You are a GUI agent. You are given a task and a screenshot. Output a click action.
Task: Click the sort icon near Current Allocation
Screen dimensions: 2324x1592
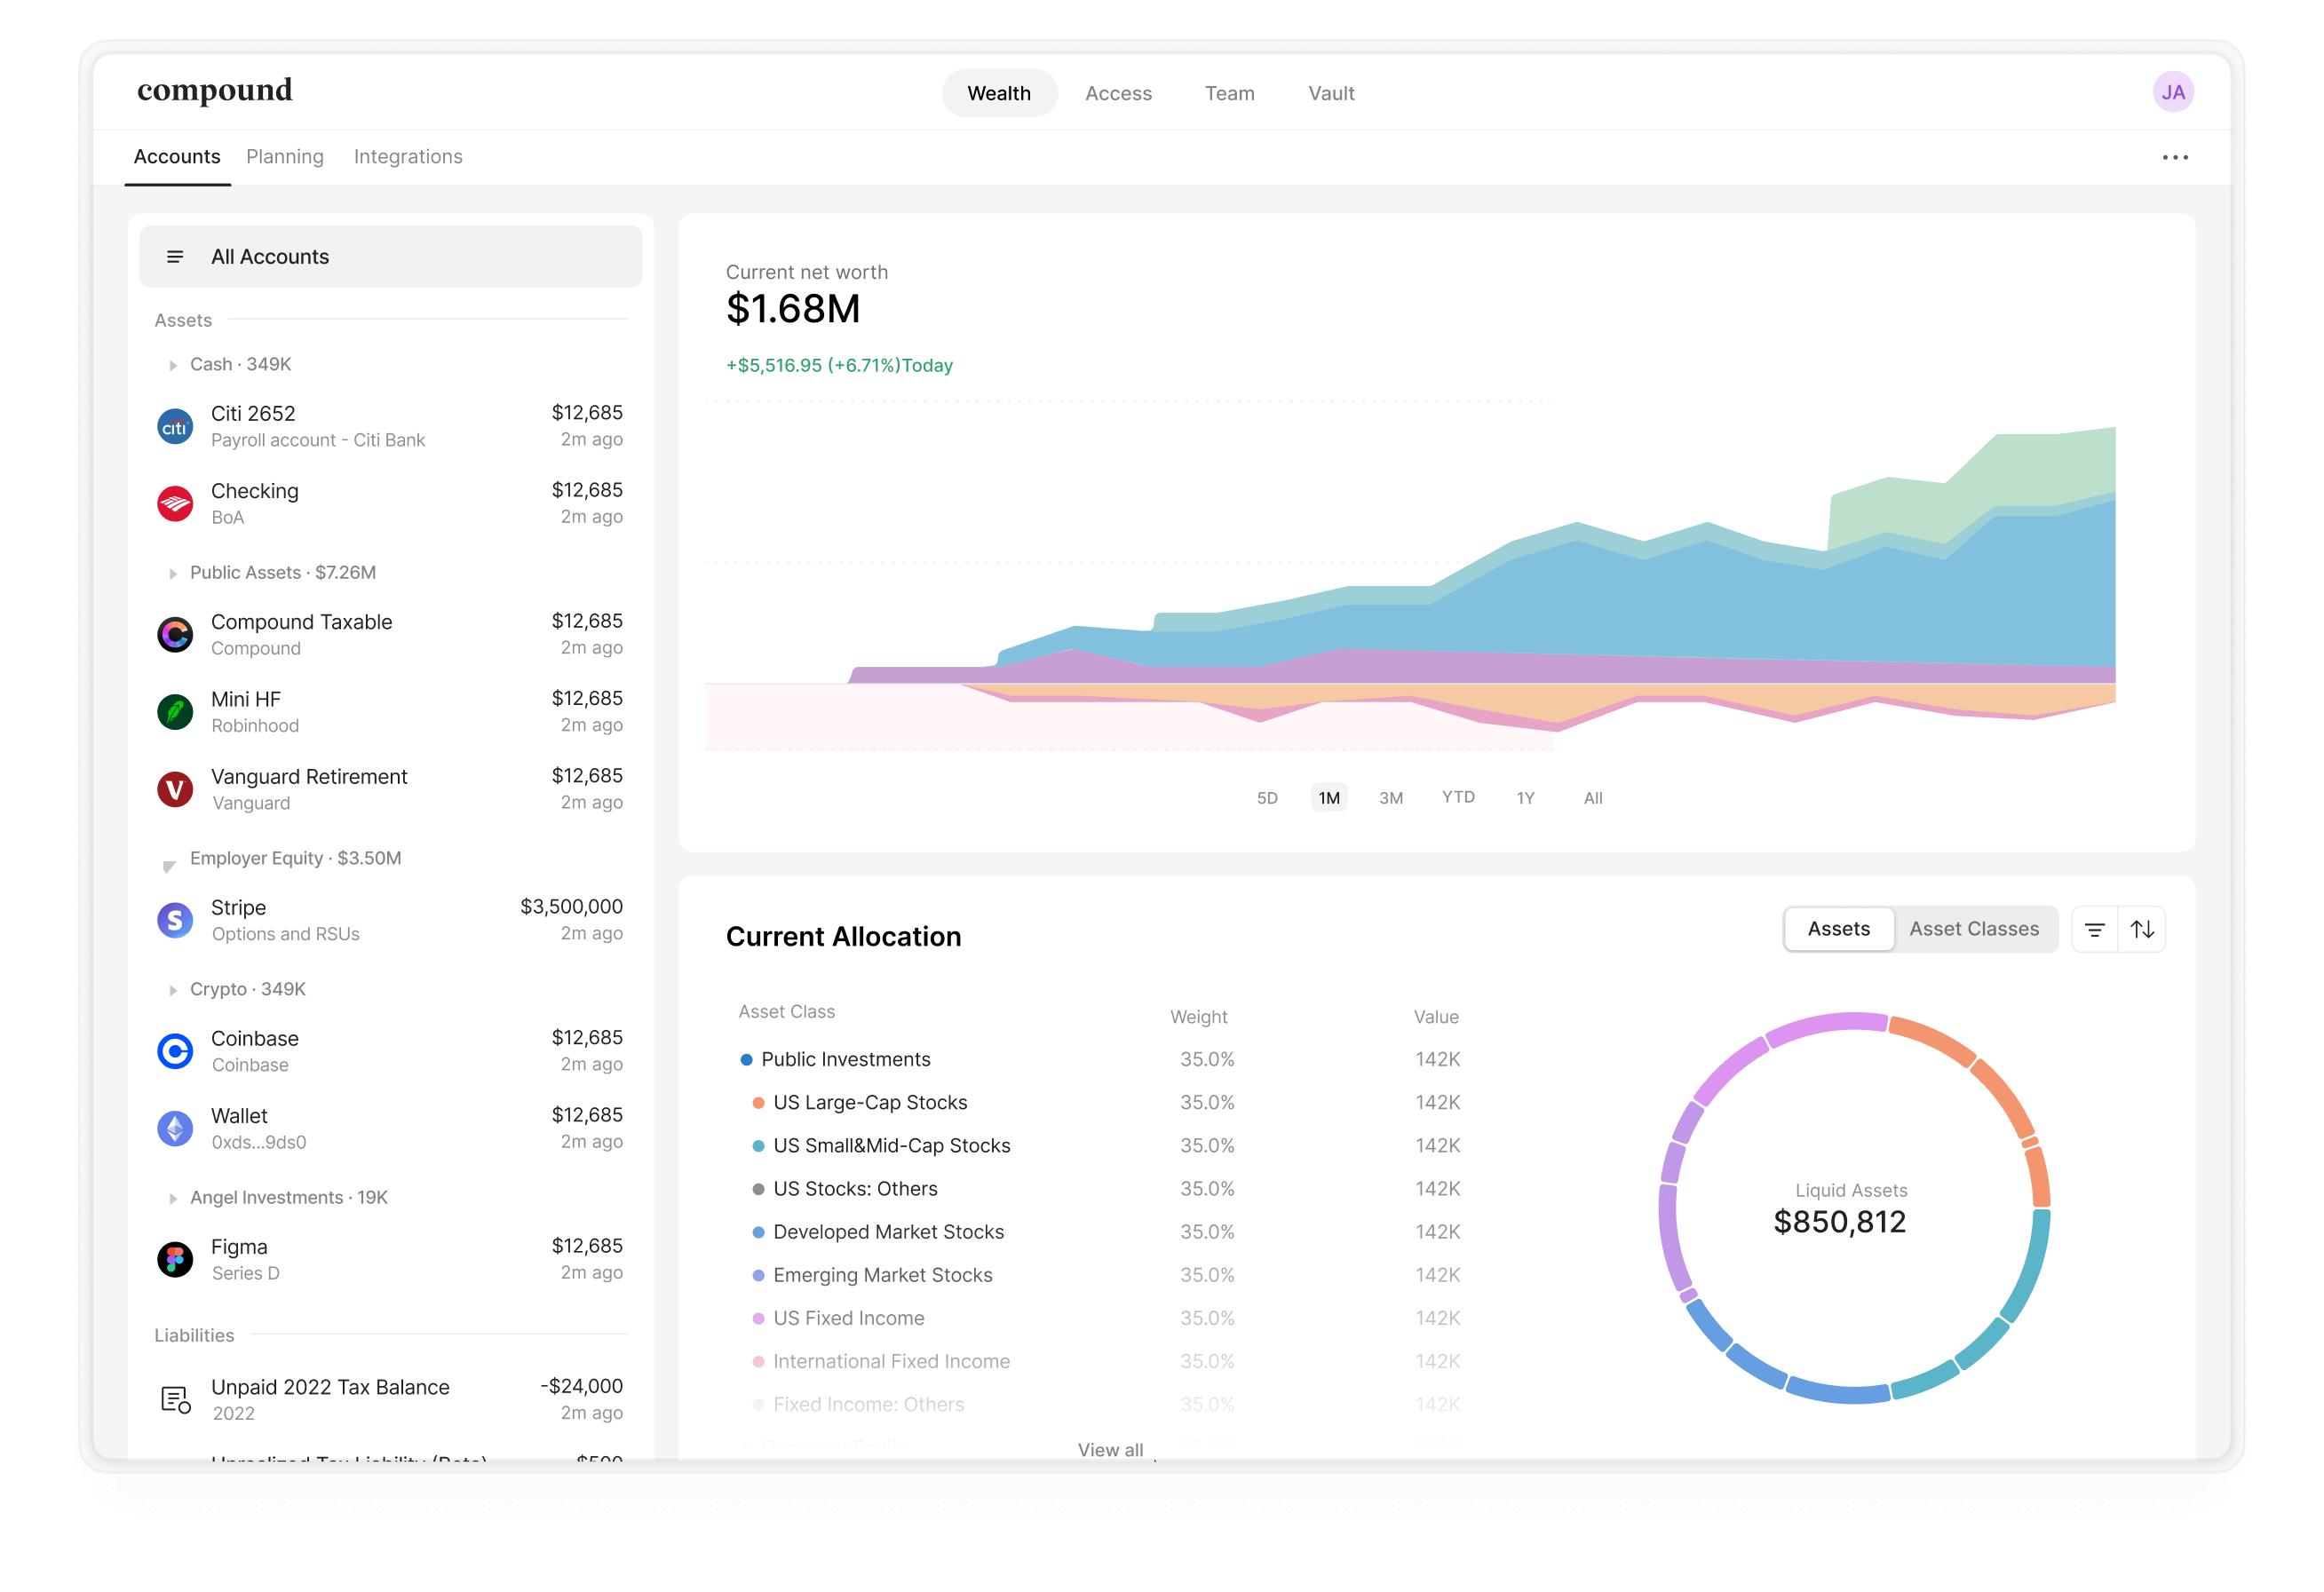[x=2144, y=929]
